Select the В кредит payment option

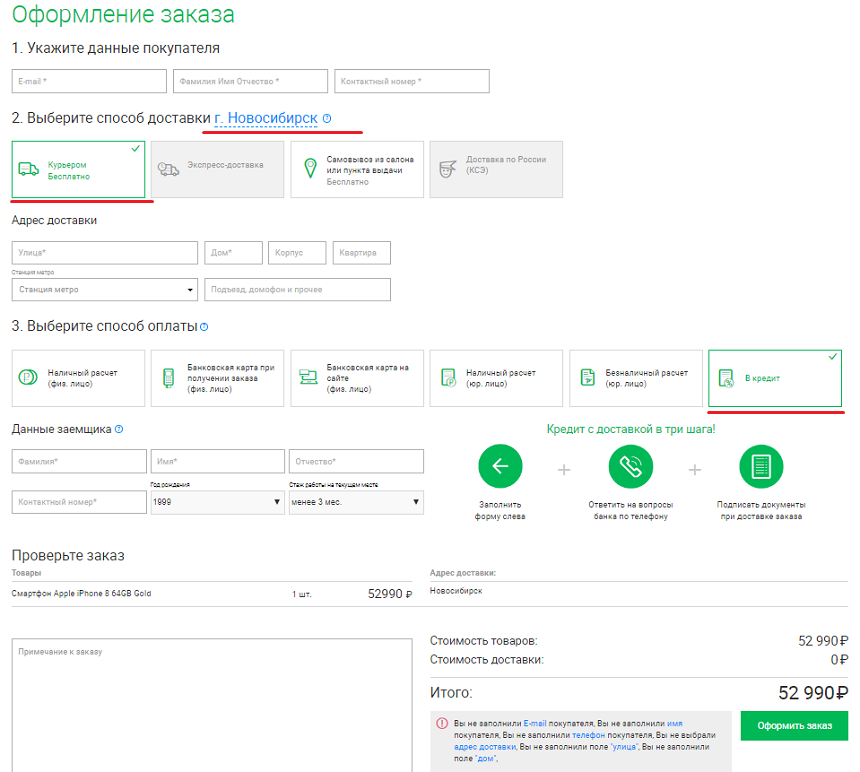(774, 379)
